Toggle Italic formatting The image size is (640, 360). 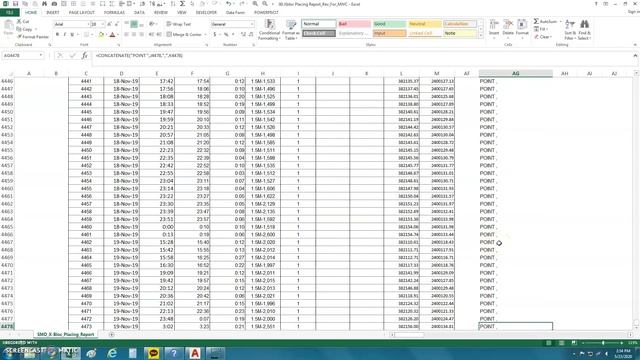64,35
